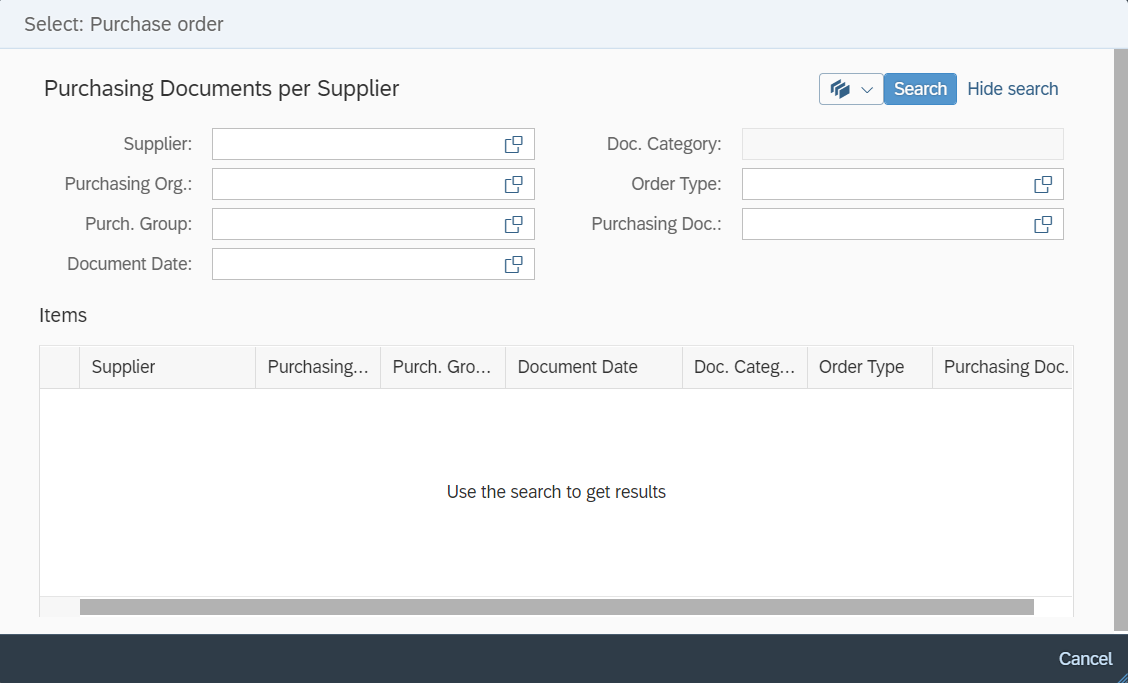
Task: Open value help icon for Purchasing Doc. field
Action: coord(1042,224)
